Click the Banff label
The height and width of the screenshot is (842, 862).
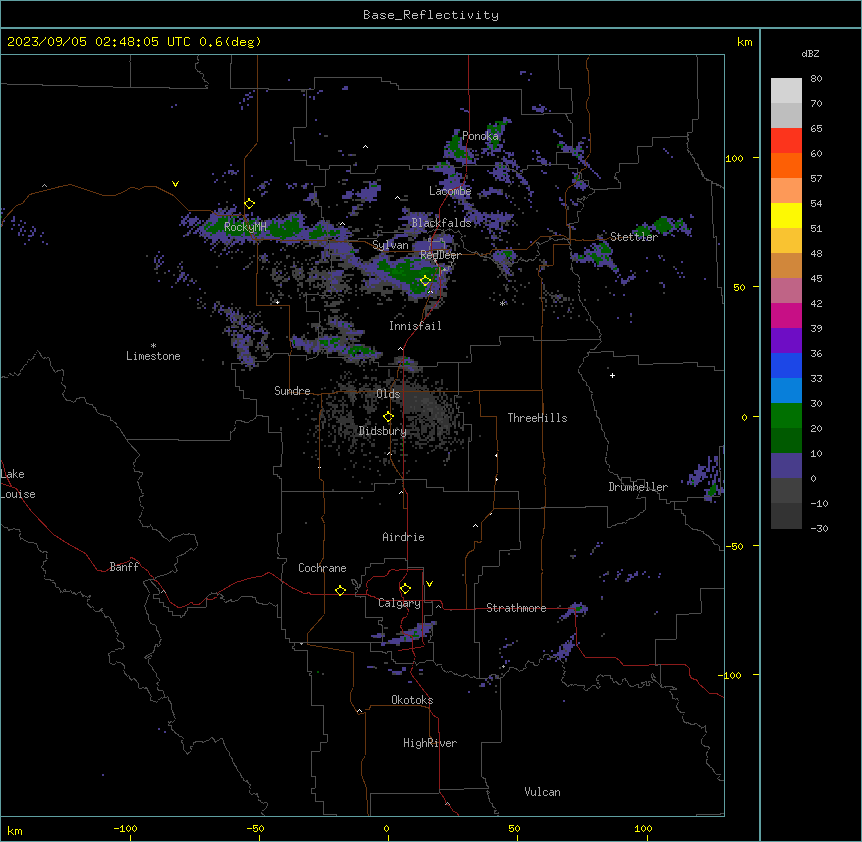click(x=124, y=567)
